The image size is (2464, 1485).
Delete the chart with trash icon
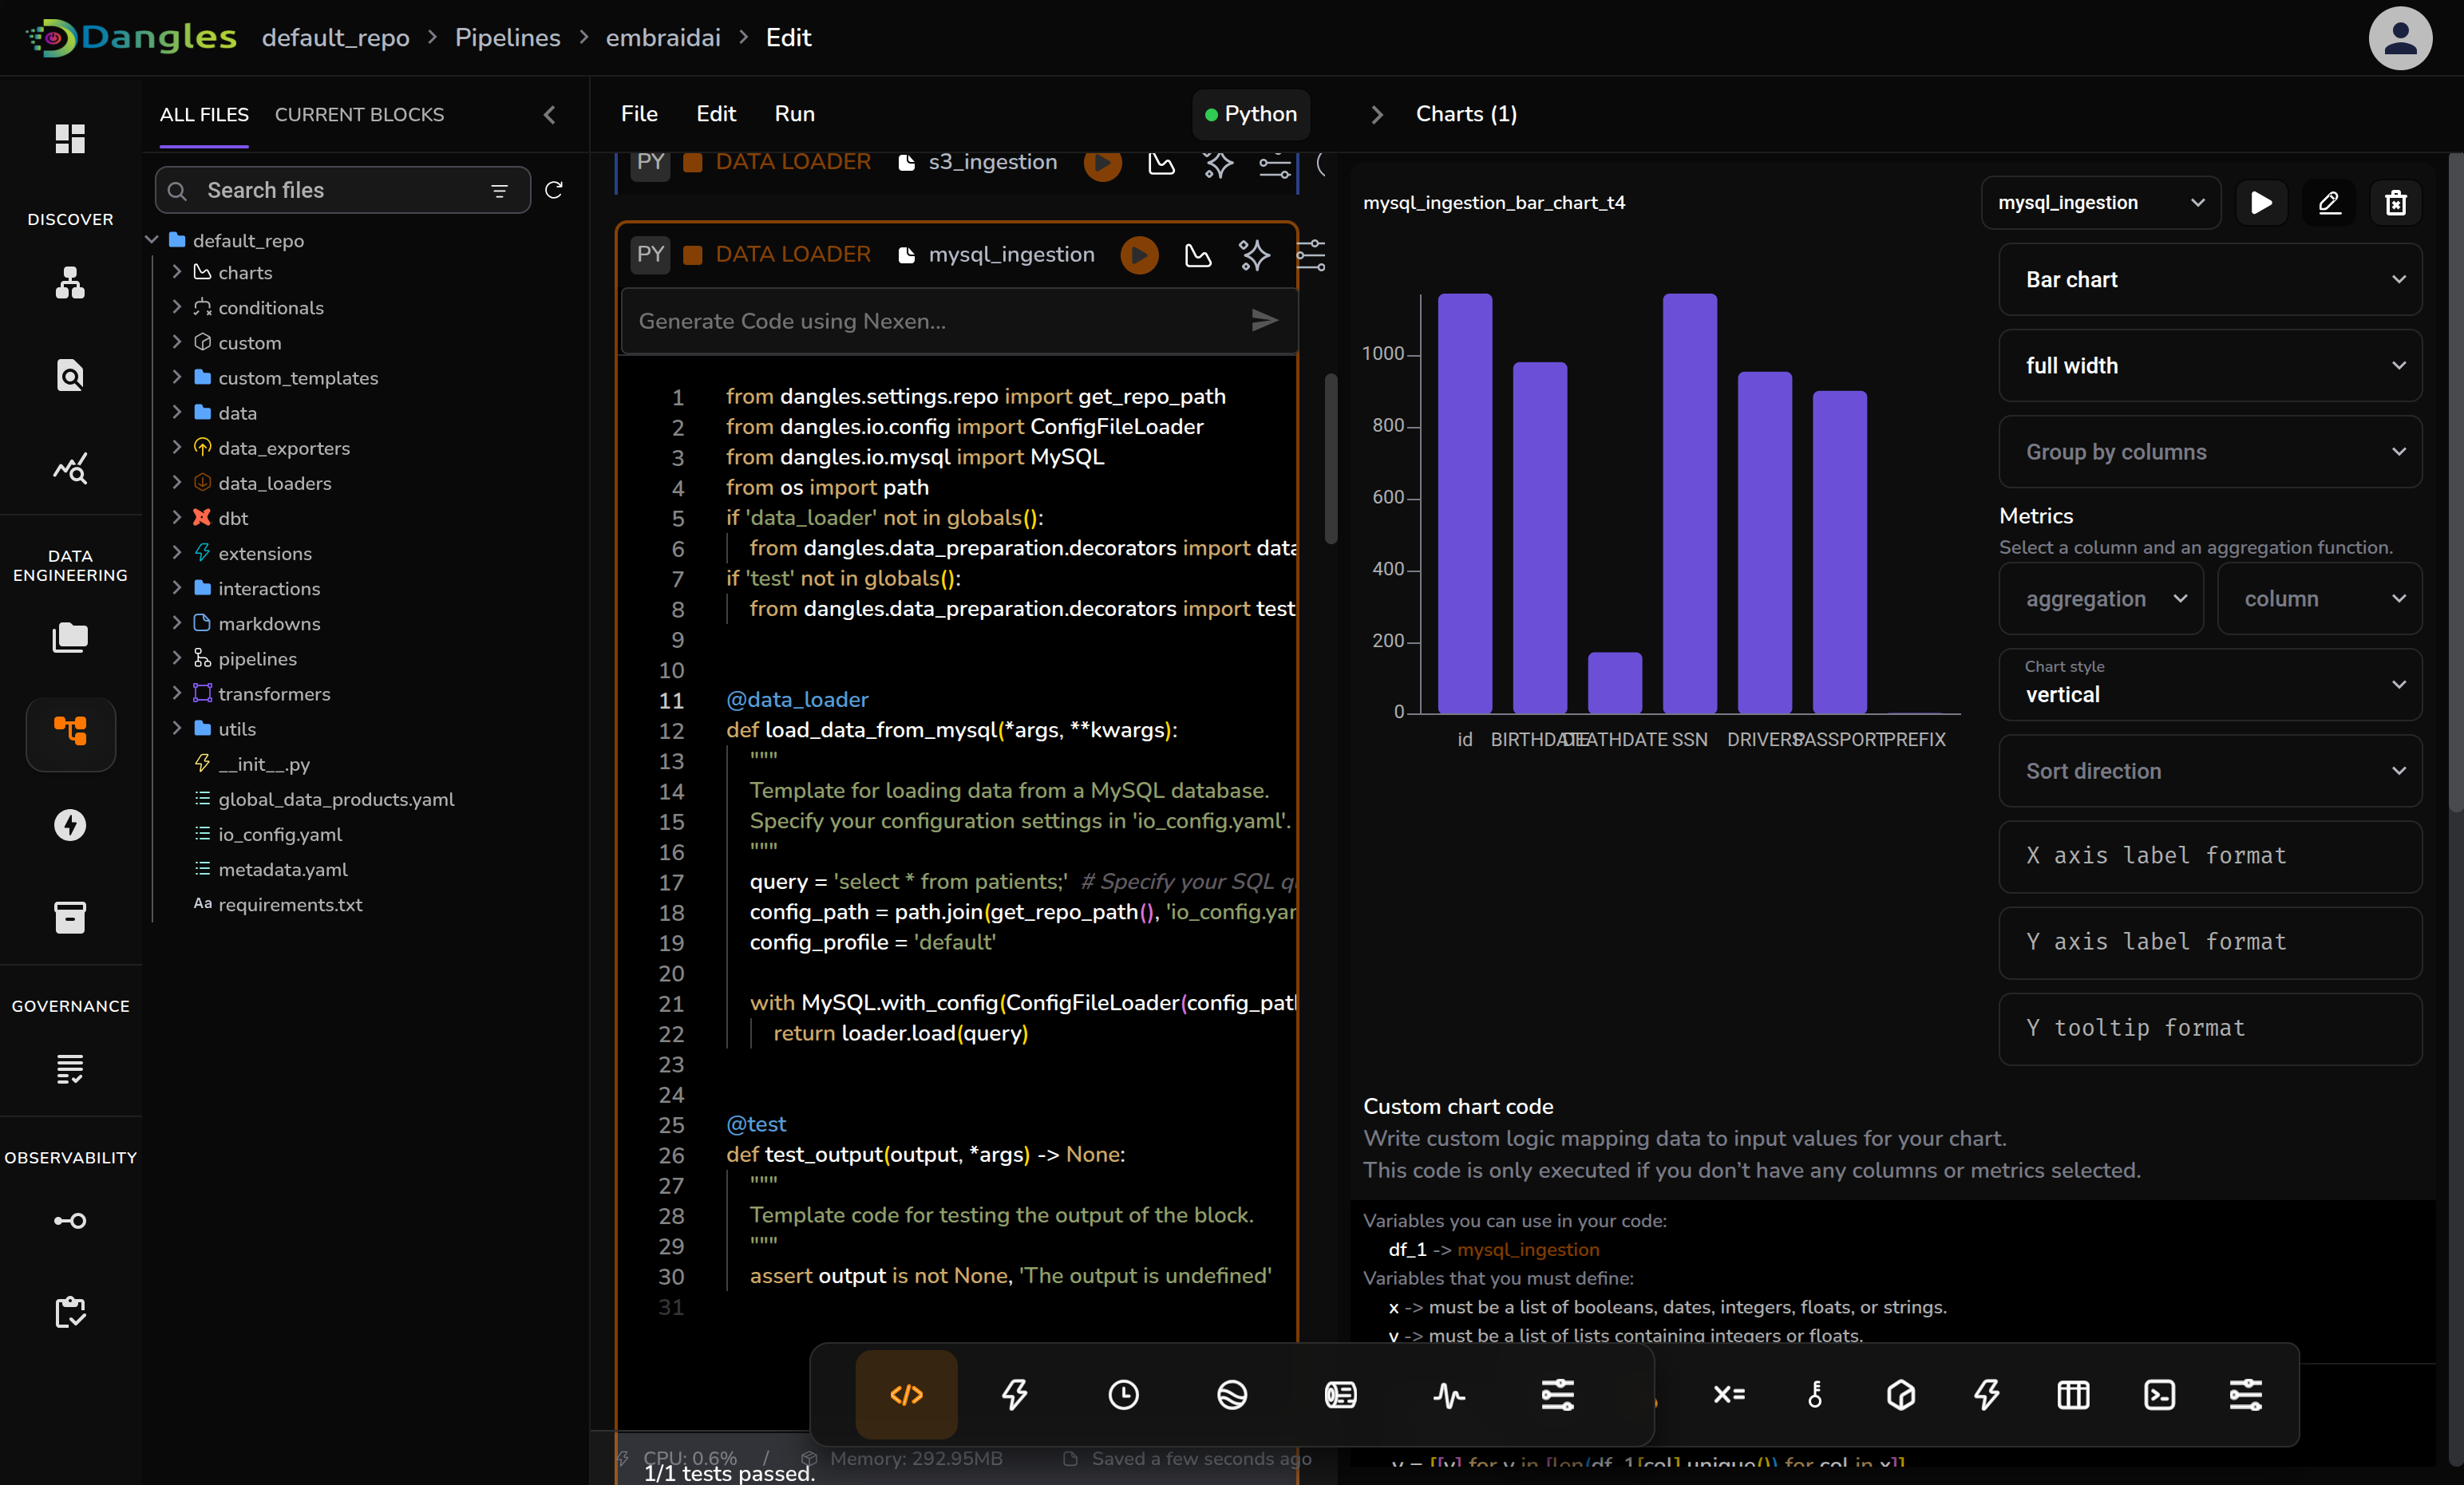coord(2395,203)
